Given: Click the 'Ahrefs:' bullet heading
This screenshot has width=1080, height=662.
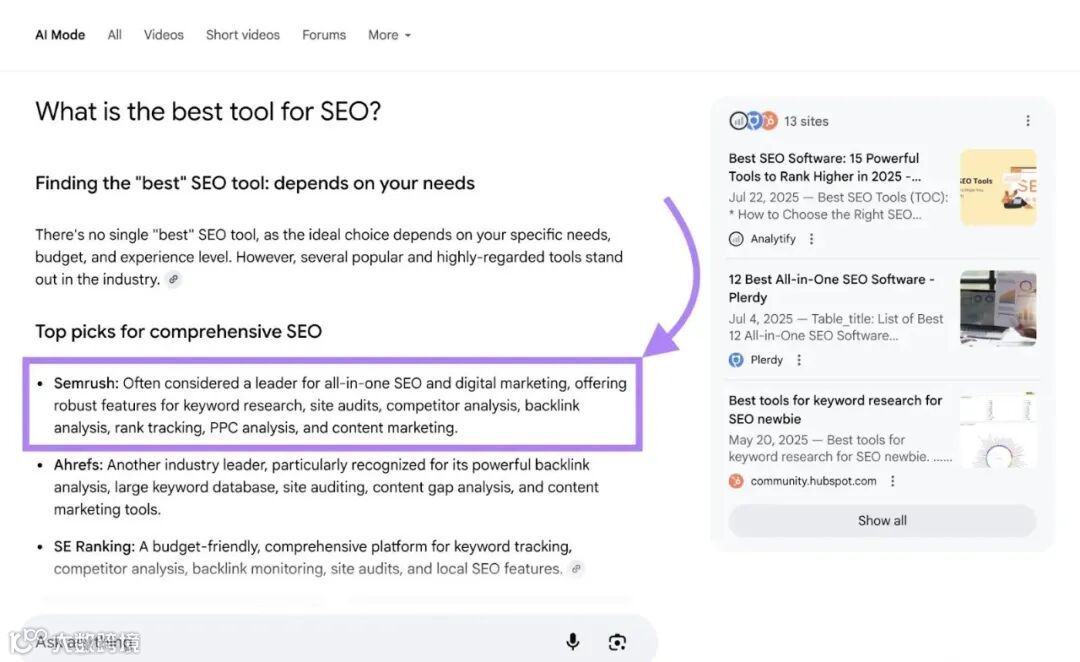Looking at the screenshot, I should (79, 465).
